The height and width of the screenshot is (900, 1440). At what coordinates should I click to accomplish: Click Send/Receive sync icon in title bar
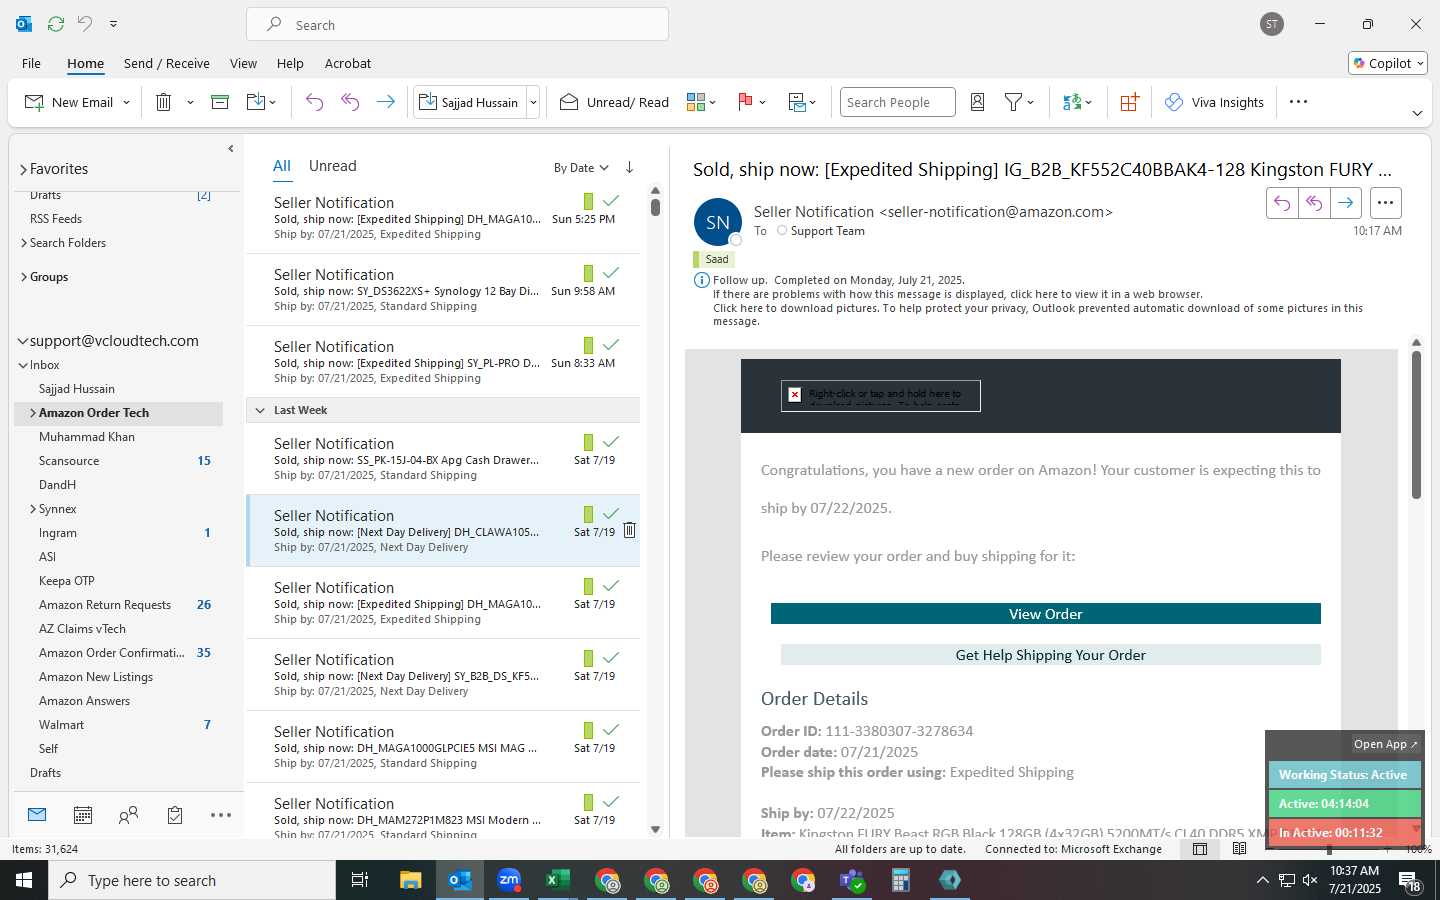point(56,24)
